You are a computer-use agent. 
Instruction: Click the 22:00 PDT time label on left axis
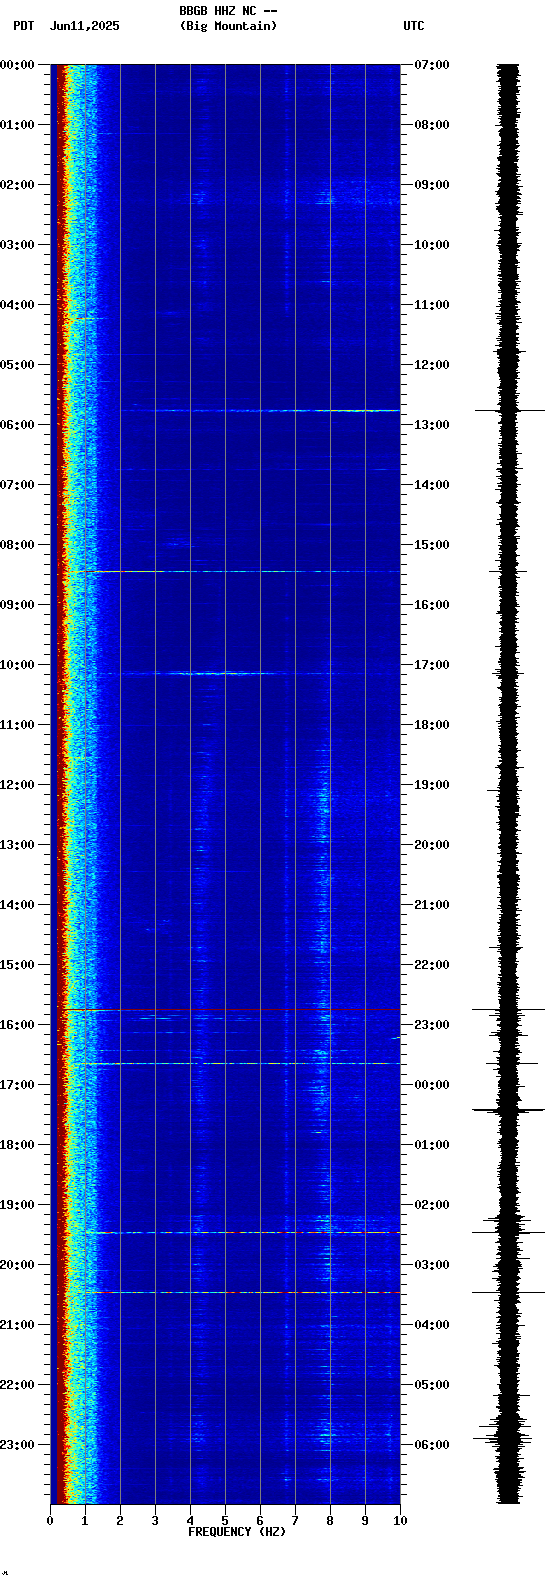(18, 1385)
